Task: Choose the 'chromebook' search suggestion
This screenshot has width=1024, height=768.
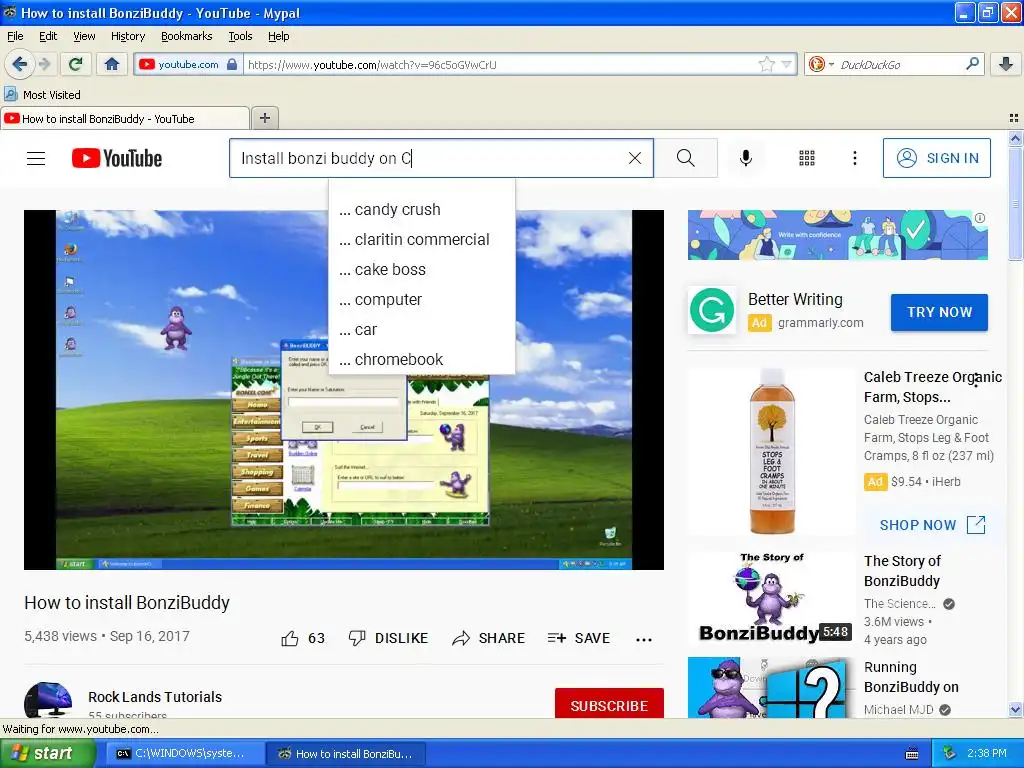Action: 422,360
